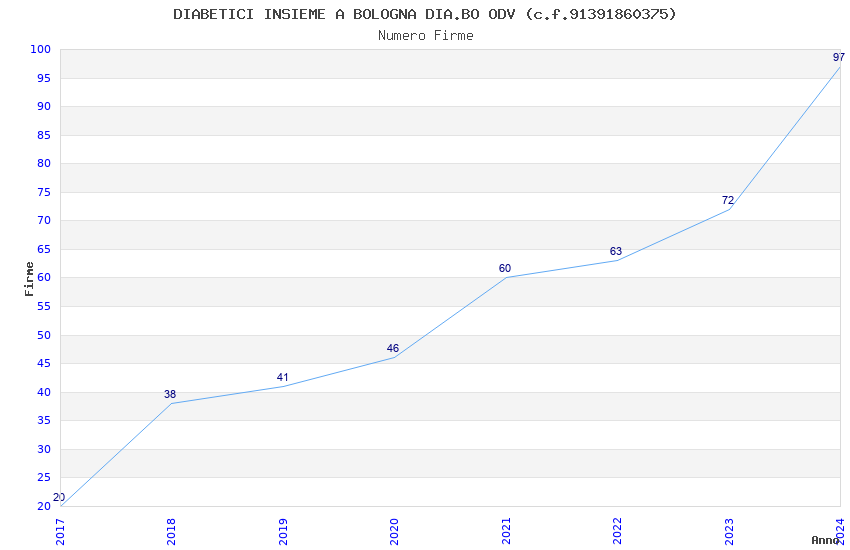Click x-axis year label 2023
Screen dimensions: 850x550
[x=729, y=532]
